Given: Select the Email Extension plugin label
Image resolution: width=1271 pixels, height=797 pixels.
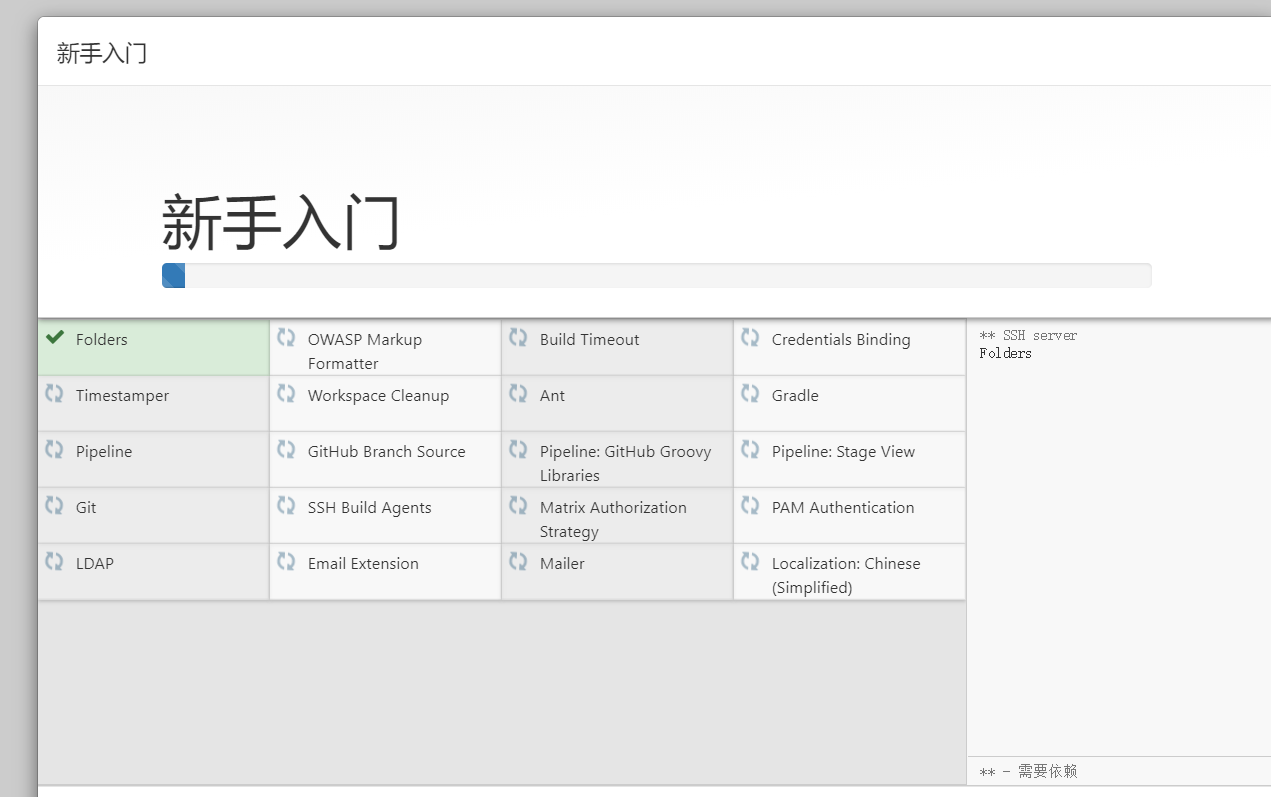Looking at the screenshot, I should click(363, 564).
